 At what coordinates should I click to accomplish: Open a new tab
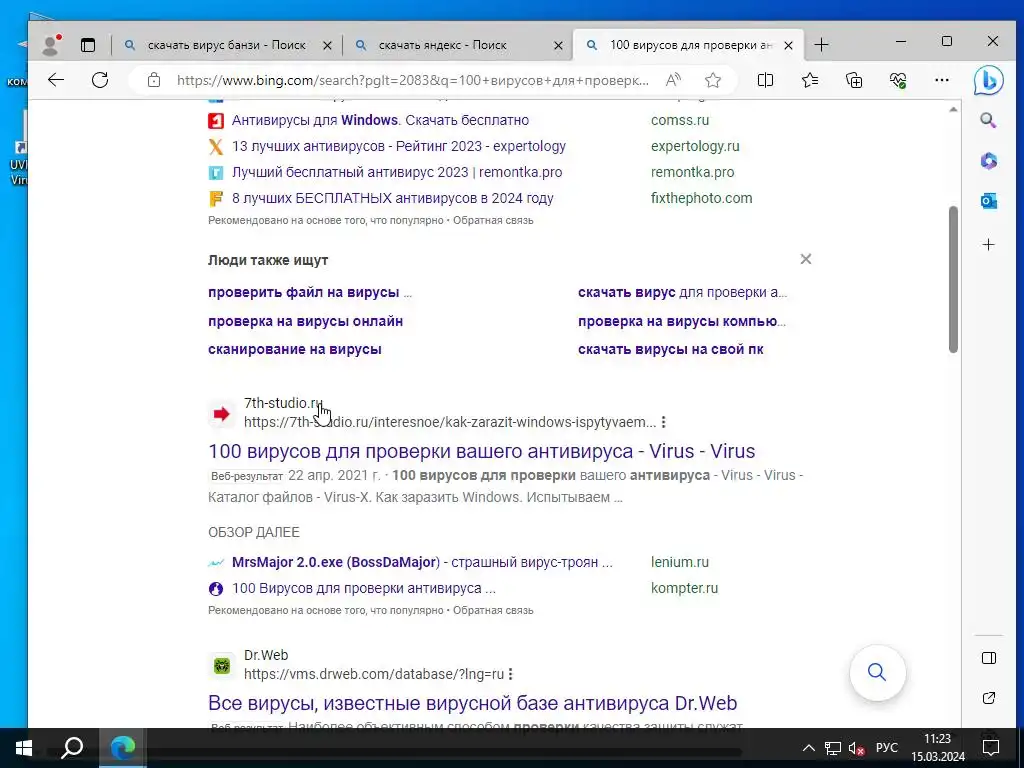point(822,45)
